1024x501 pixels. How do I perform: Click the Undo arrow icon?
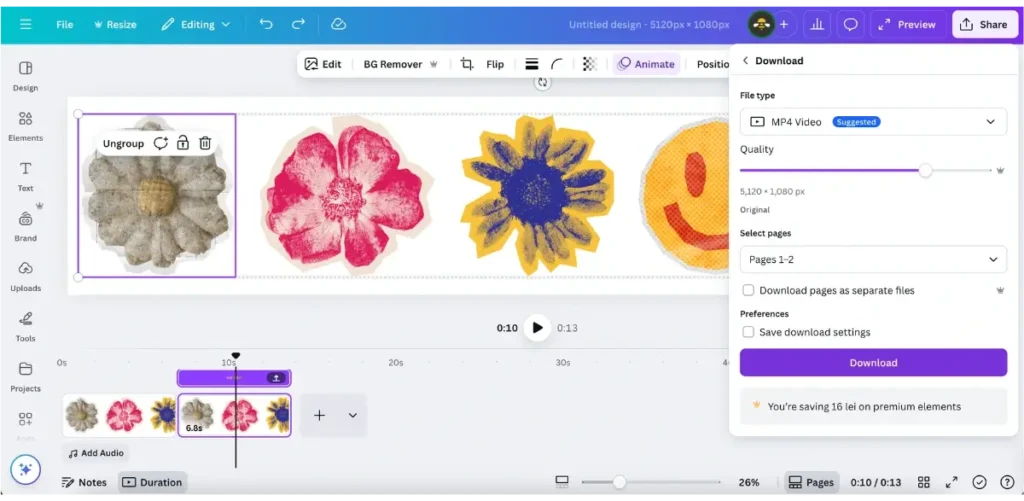tap(265, 24)
